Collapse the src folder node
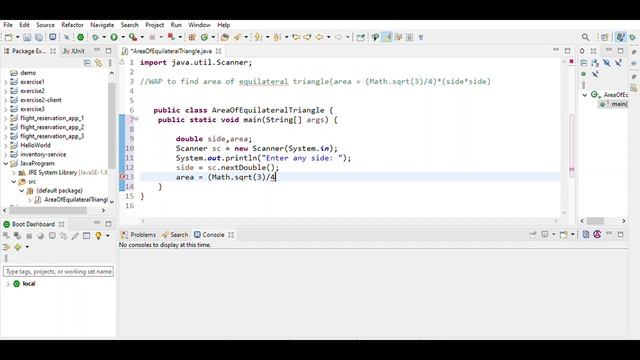640x360 pixels. click(14, 182)
